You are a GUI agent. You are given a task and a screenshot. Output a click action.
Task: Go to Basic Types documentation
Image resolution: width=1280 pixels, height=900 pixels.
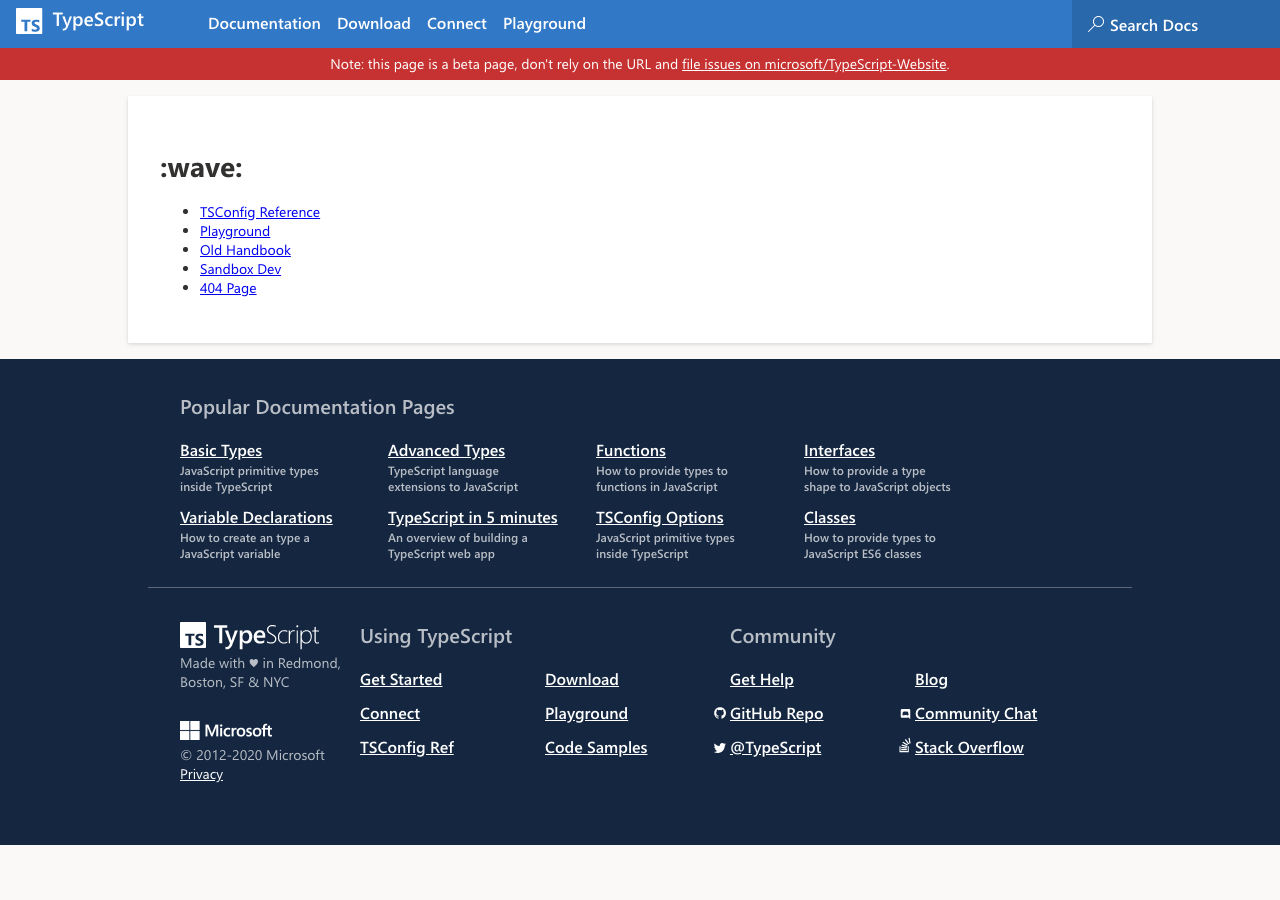pyautogui.click(x=221, y=450)
